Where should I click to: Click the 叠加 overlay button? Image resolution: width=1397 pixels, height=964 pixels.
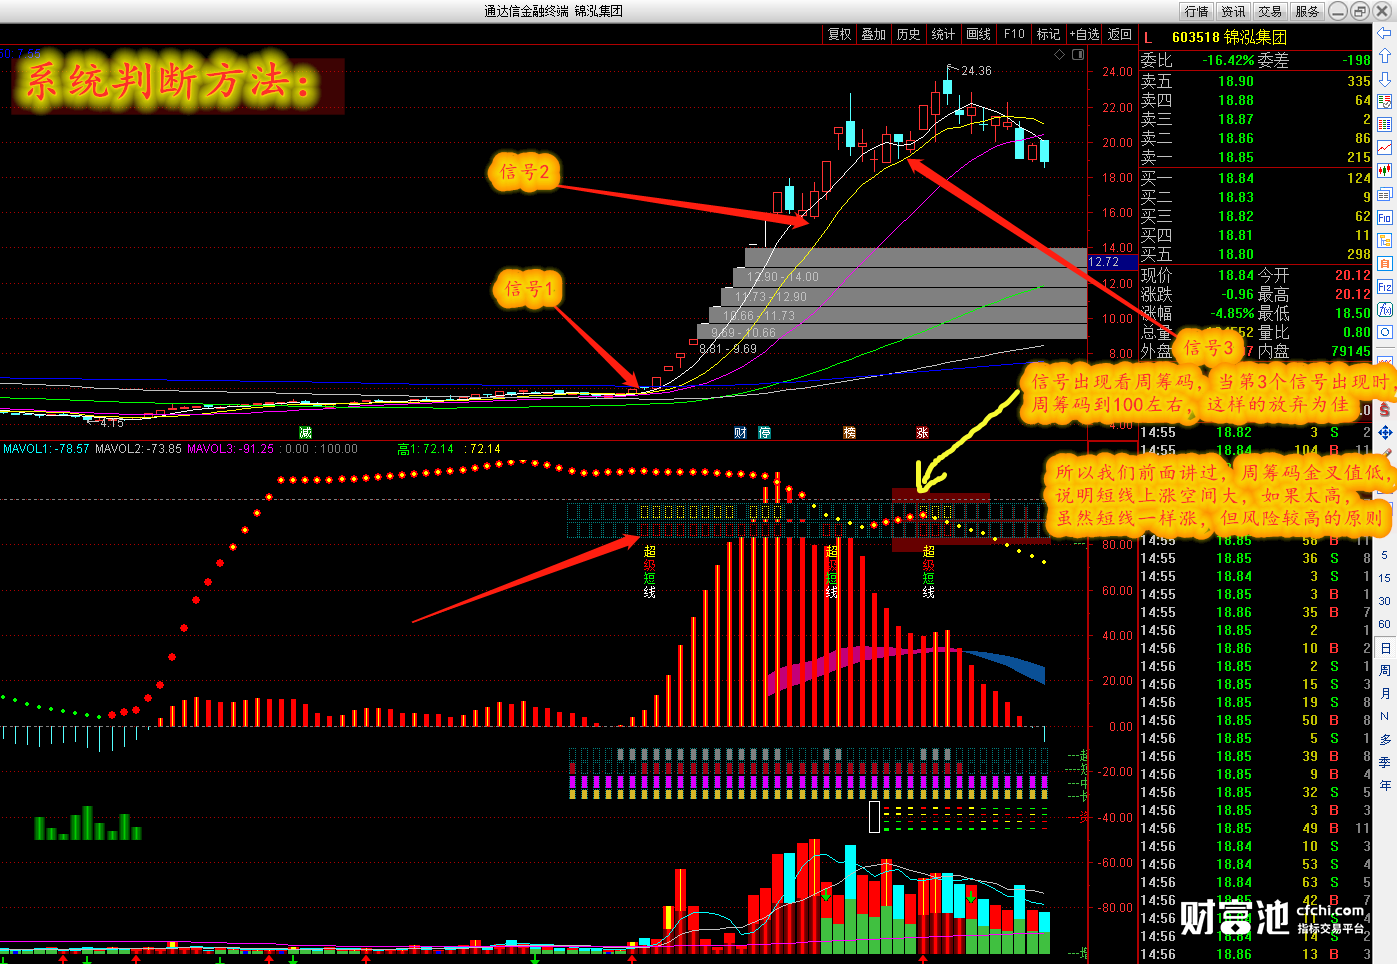[x=874, y=34]
